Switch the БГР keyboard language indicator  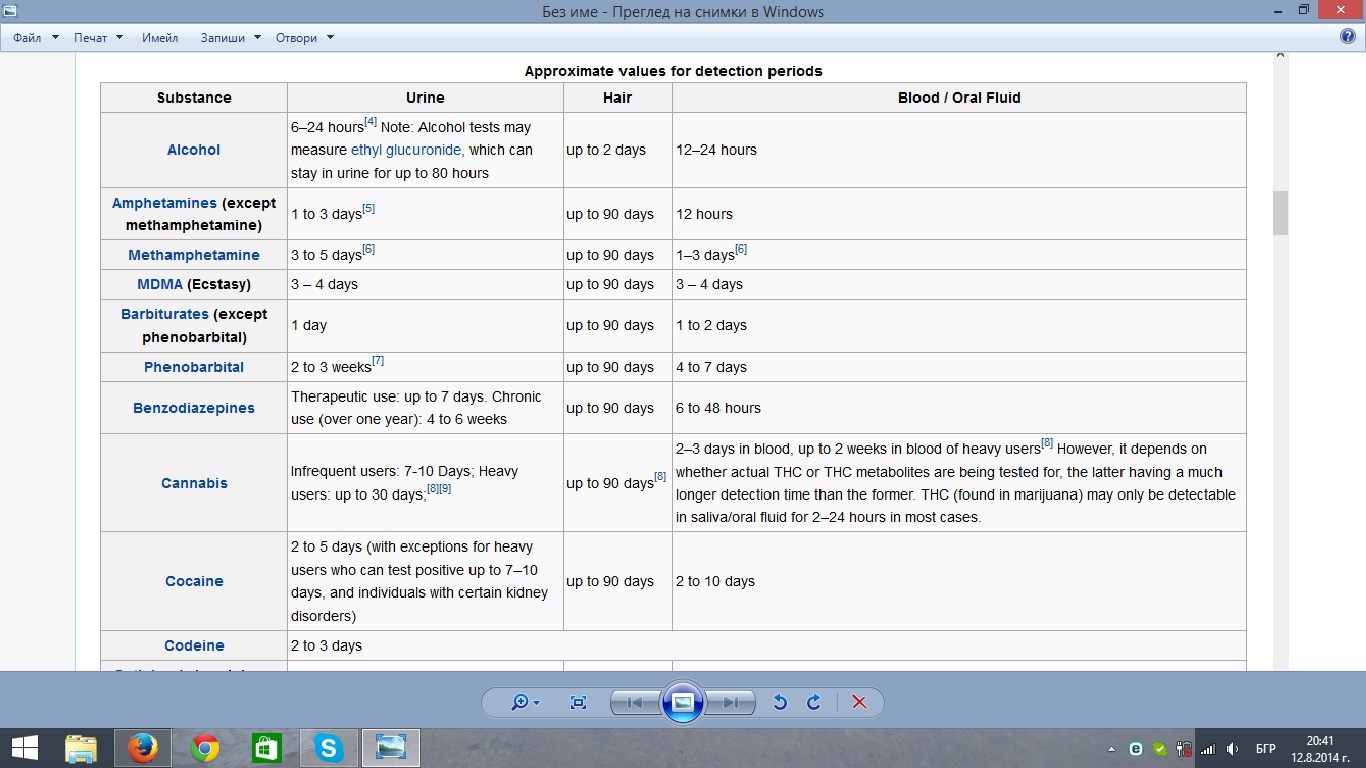click(1265, 749)
